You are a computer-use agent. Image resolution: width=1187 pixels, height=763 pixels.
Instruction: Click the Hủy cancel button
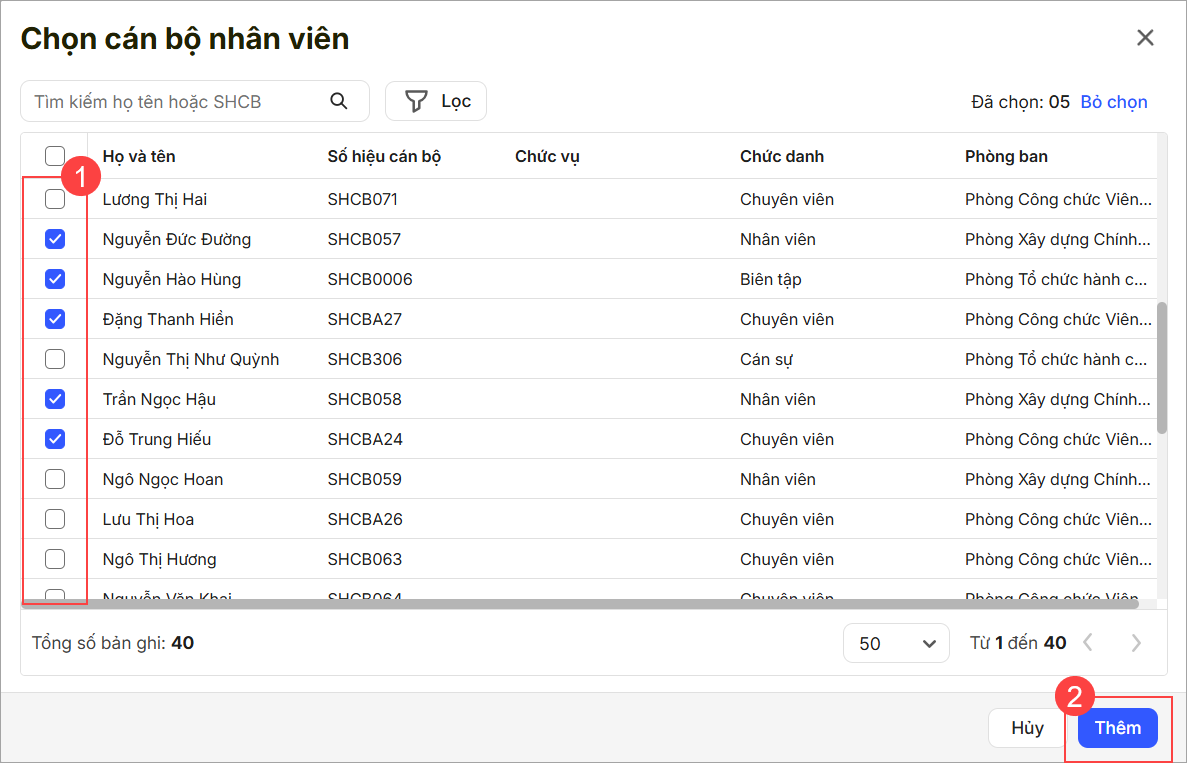[x=1027, y=728]
